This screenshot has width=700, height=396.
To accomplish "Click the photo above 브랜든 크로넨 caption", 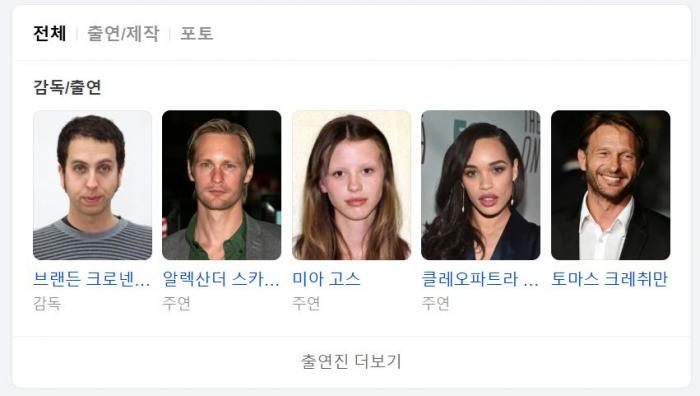I will click(x=92, y=185).
